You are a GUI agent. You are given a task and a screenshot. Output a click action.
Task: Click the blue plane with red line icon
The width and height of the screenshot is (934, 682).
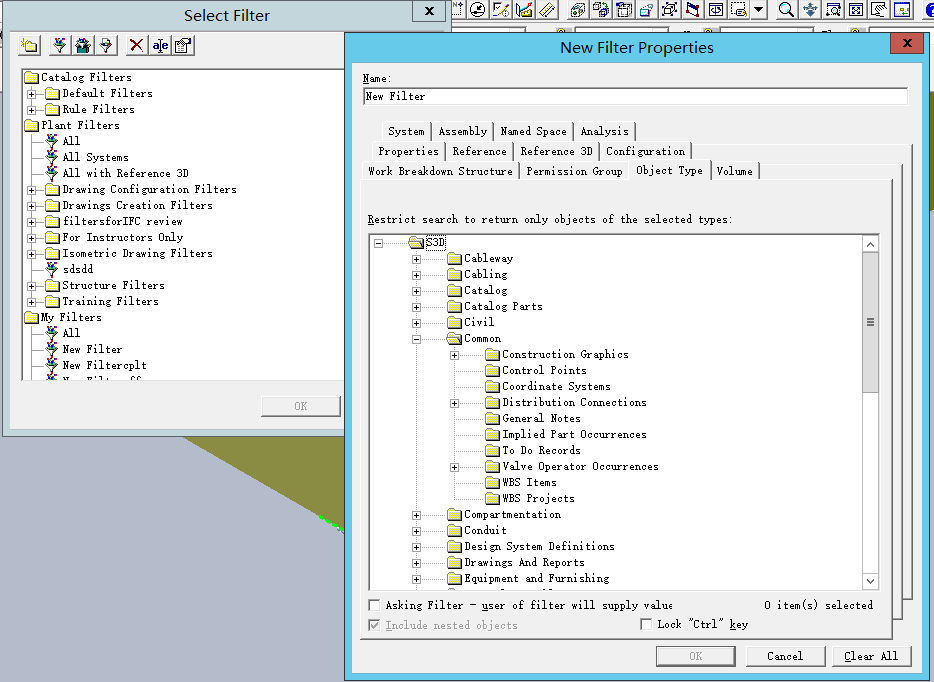point(524,10)
